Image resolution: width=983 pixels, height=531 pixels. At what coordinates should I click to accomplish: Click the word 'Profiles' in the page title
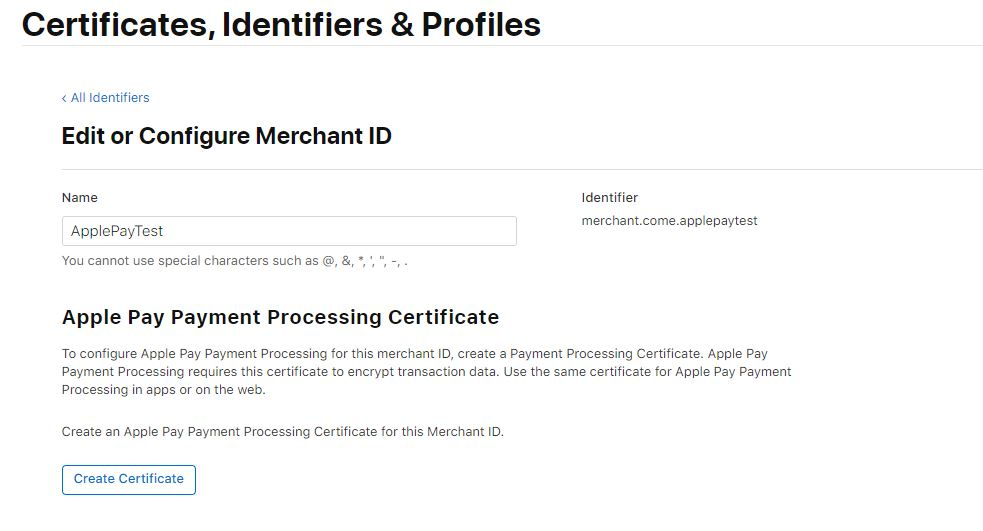coord(481,24)
